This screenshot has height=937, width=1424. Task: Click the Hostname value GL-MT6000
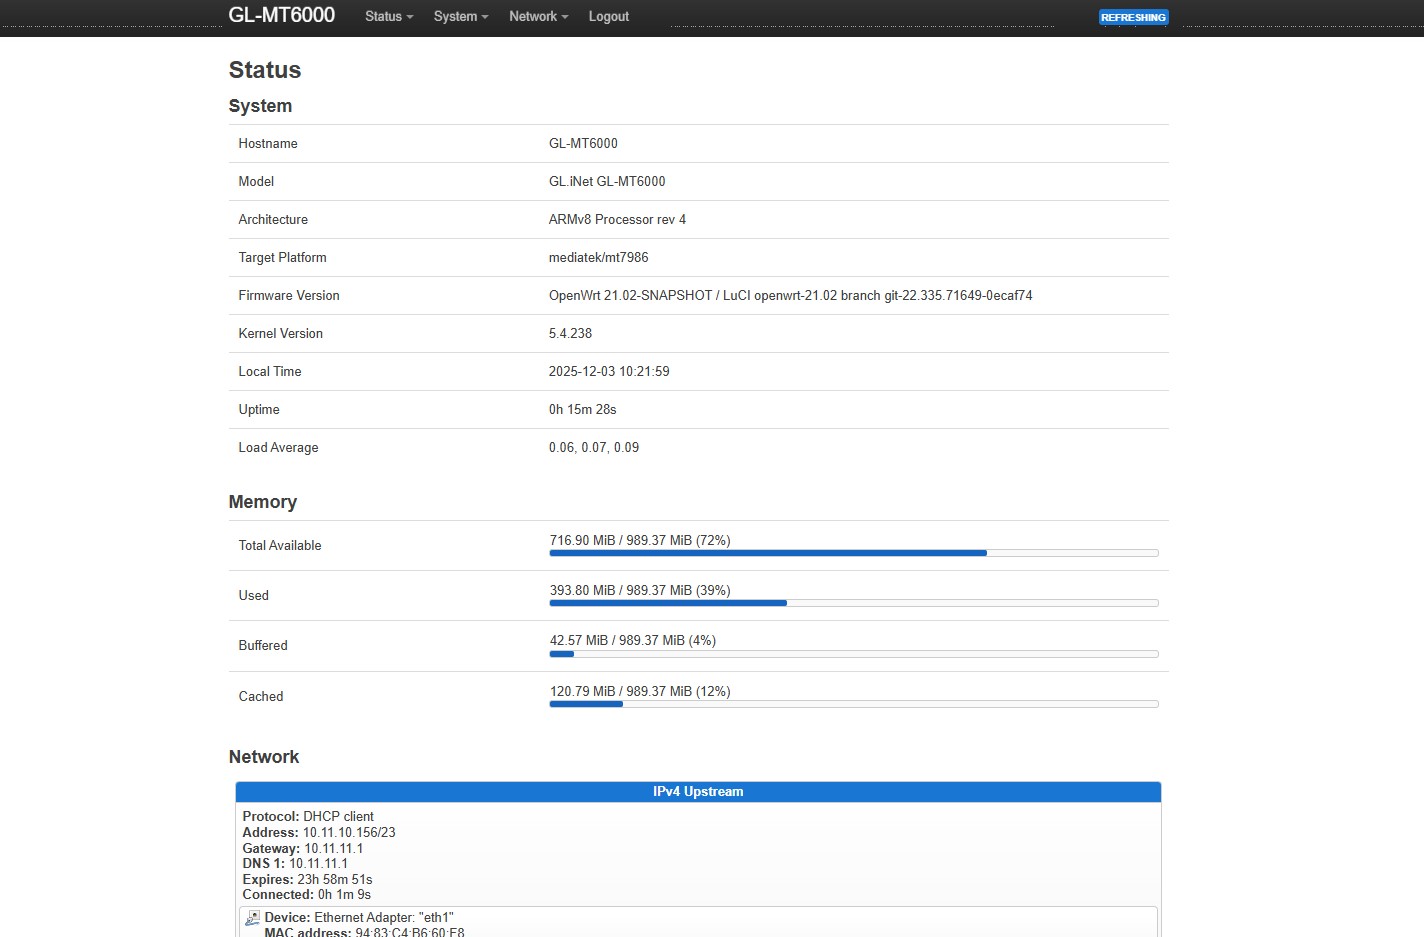tap(583, 144)
